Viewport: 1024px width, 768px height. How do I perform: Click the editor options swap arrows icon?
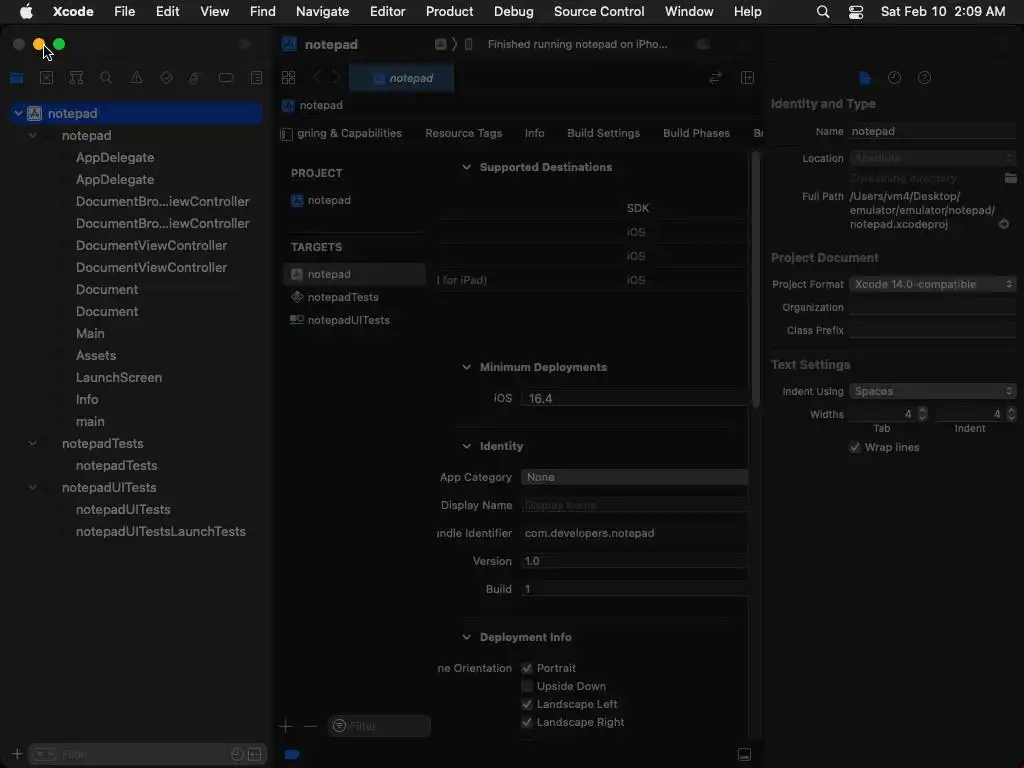(x=716, y=78)
